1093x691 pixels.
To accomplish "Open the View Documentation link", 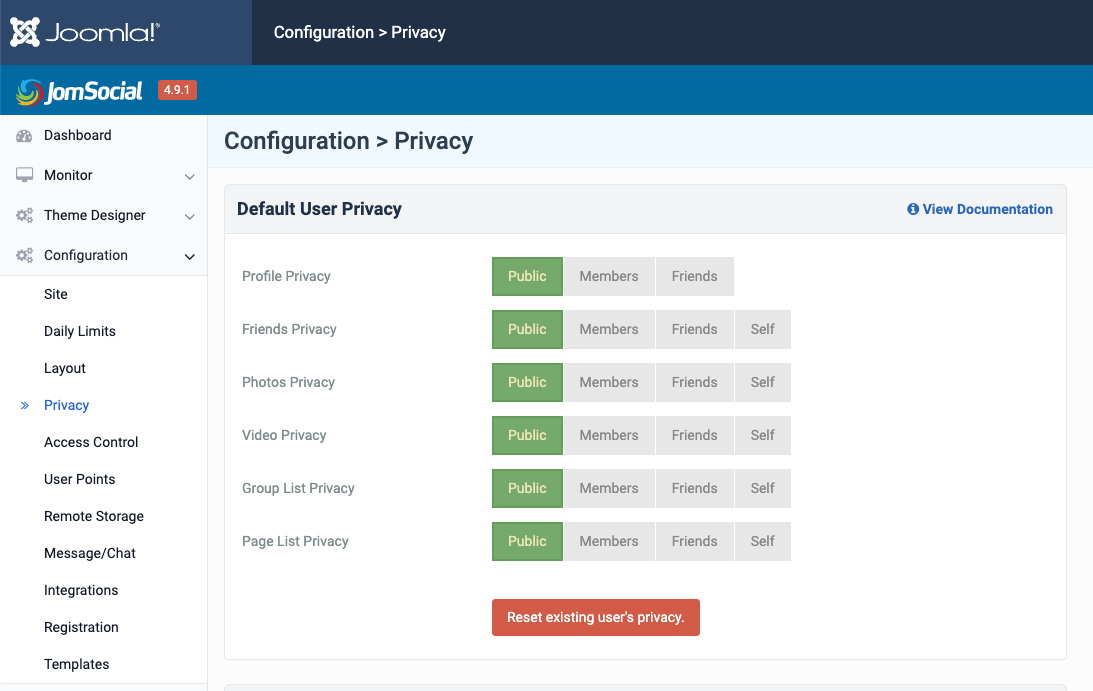I will click(x=987, y=209).
